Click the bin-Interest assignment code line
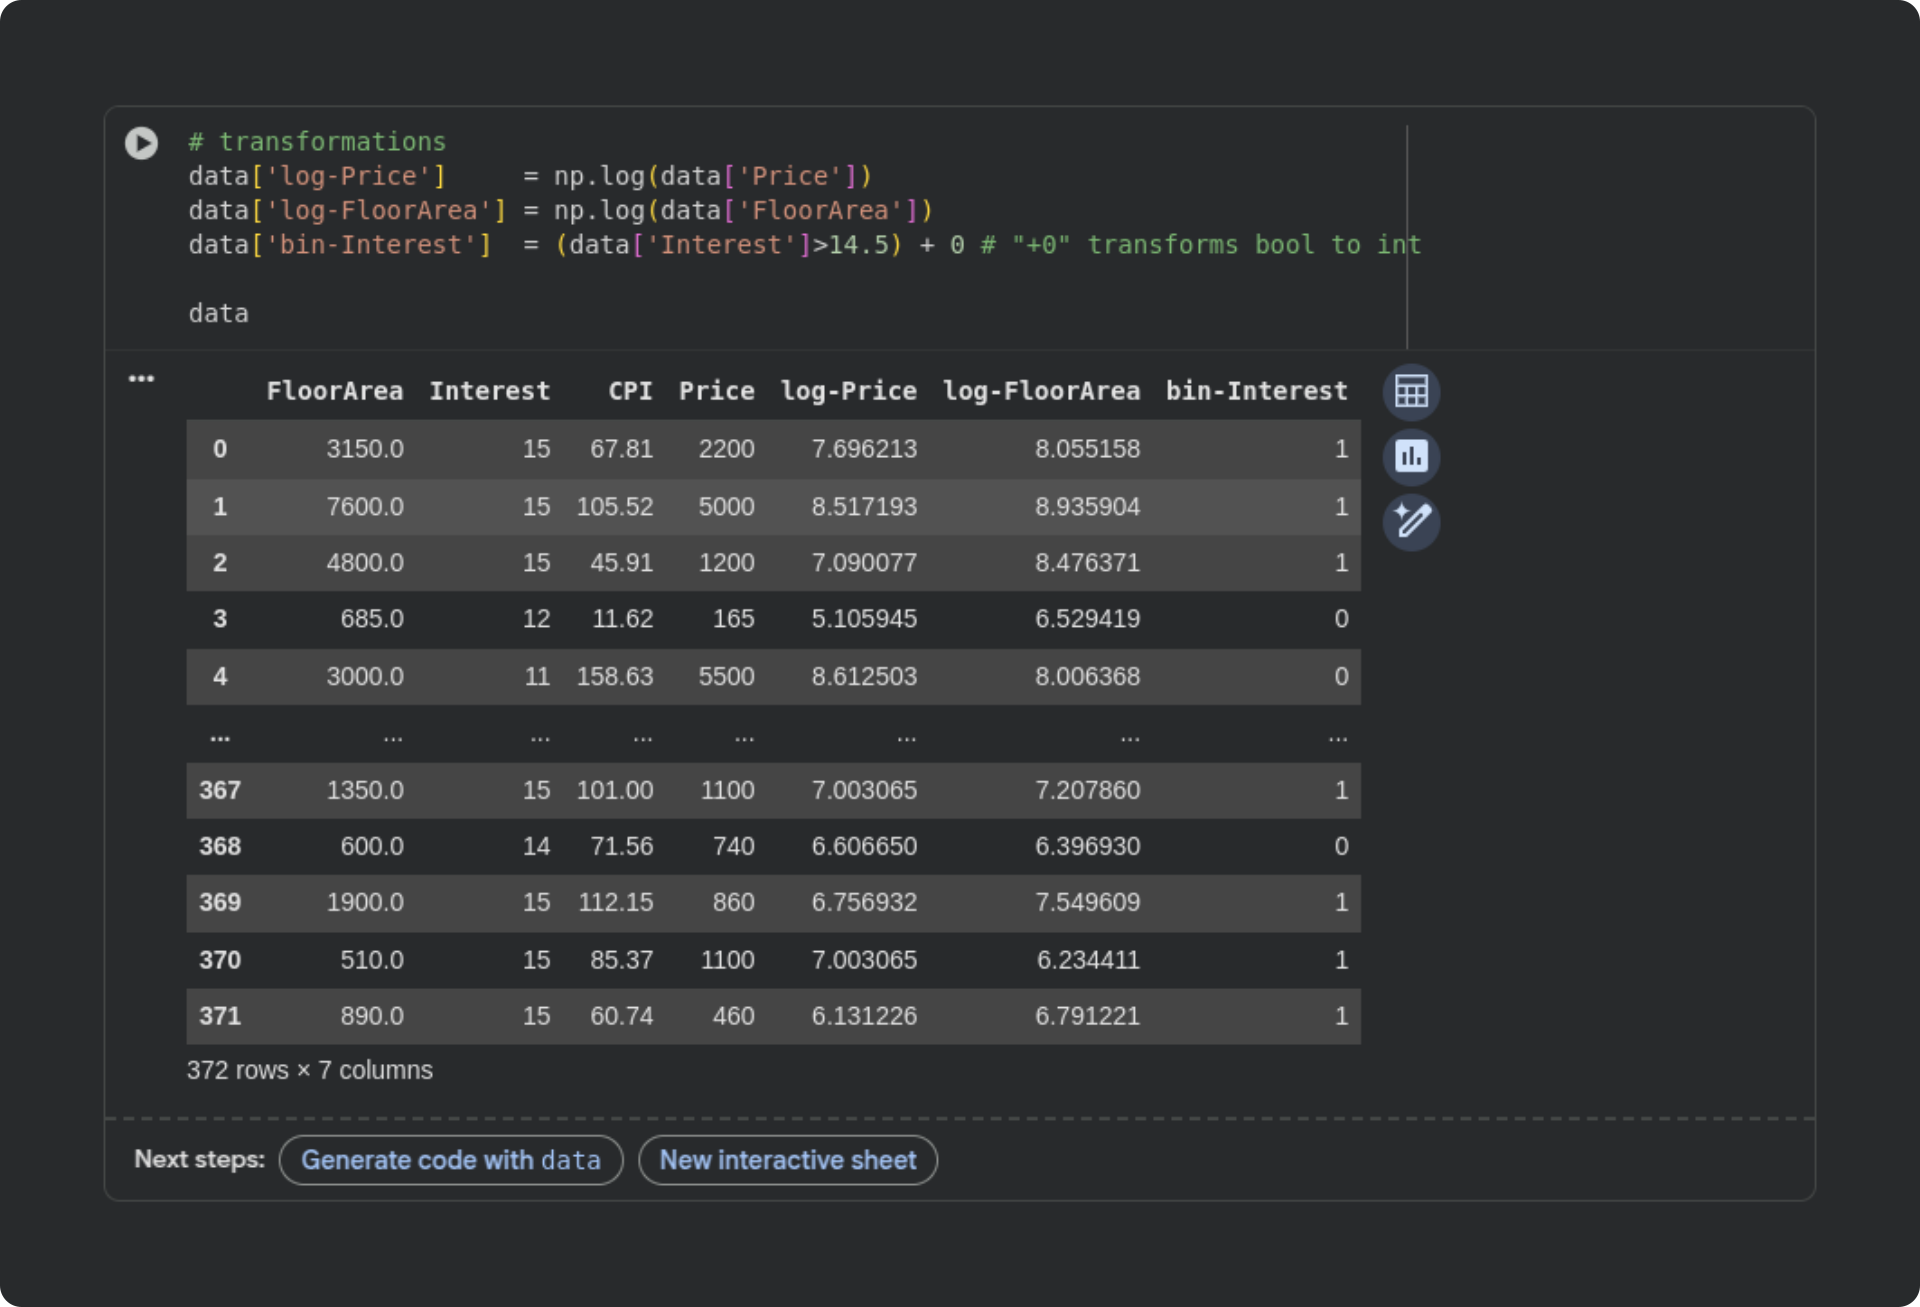The height and width of the screenshot is (1307, 1920). coord(700,245)
